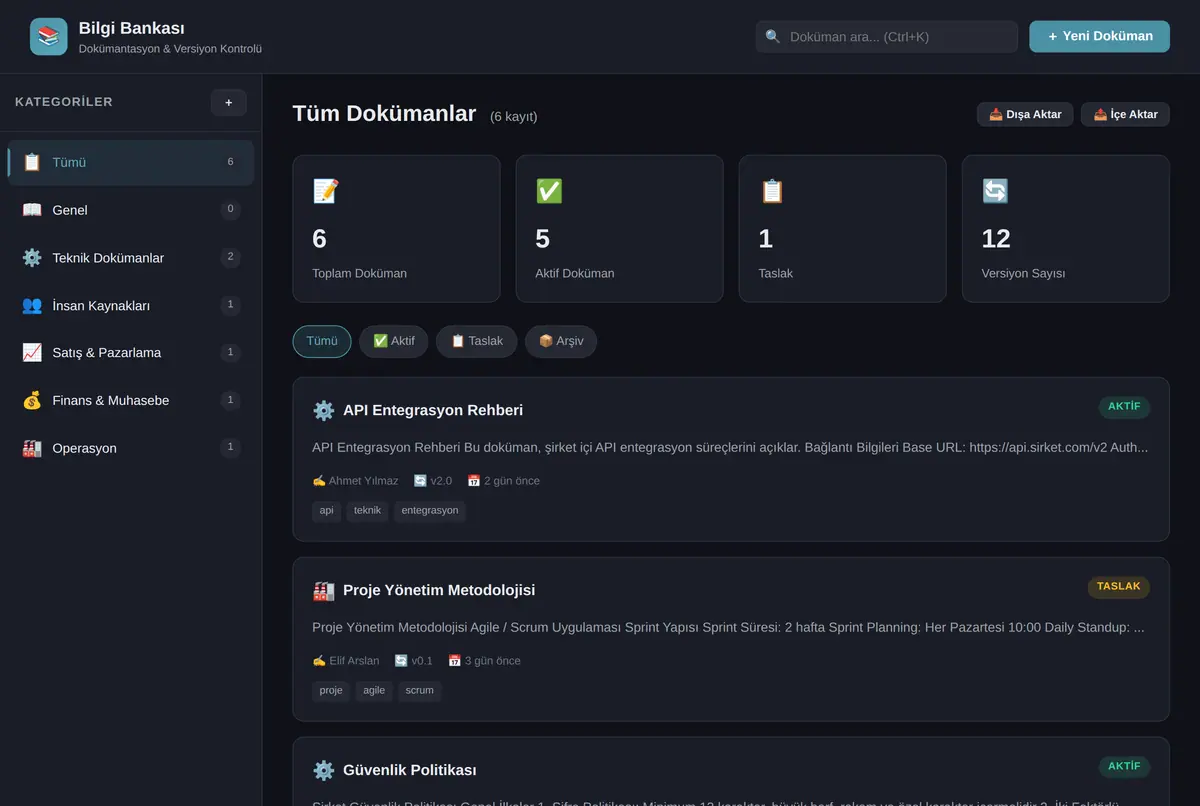Click the clipboard icon next to Tümü category
1200x806 pixels.
[x=32, y=162]
